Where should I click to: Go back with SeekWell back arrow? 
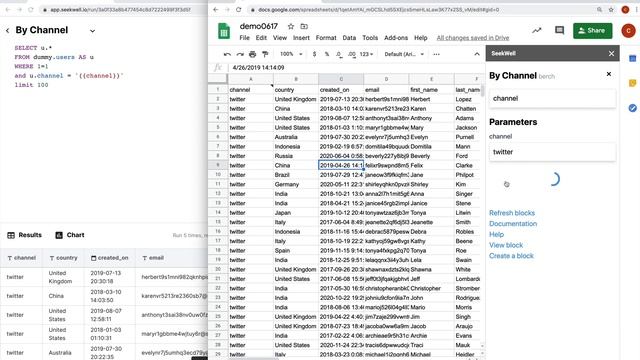(7, 31)
